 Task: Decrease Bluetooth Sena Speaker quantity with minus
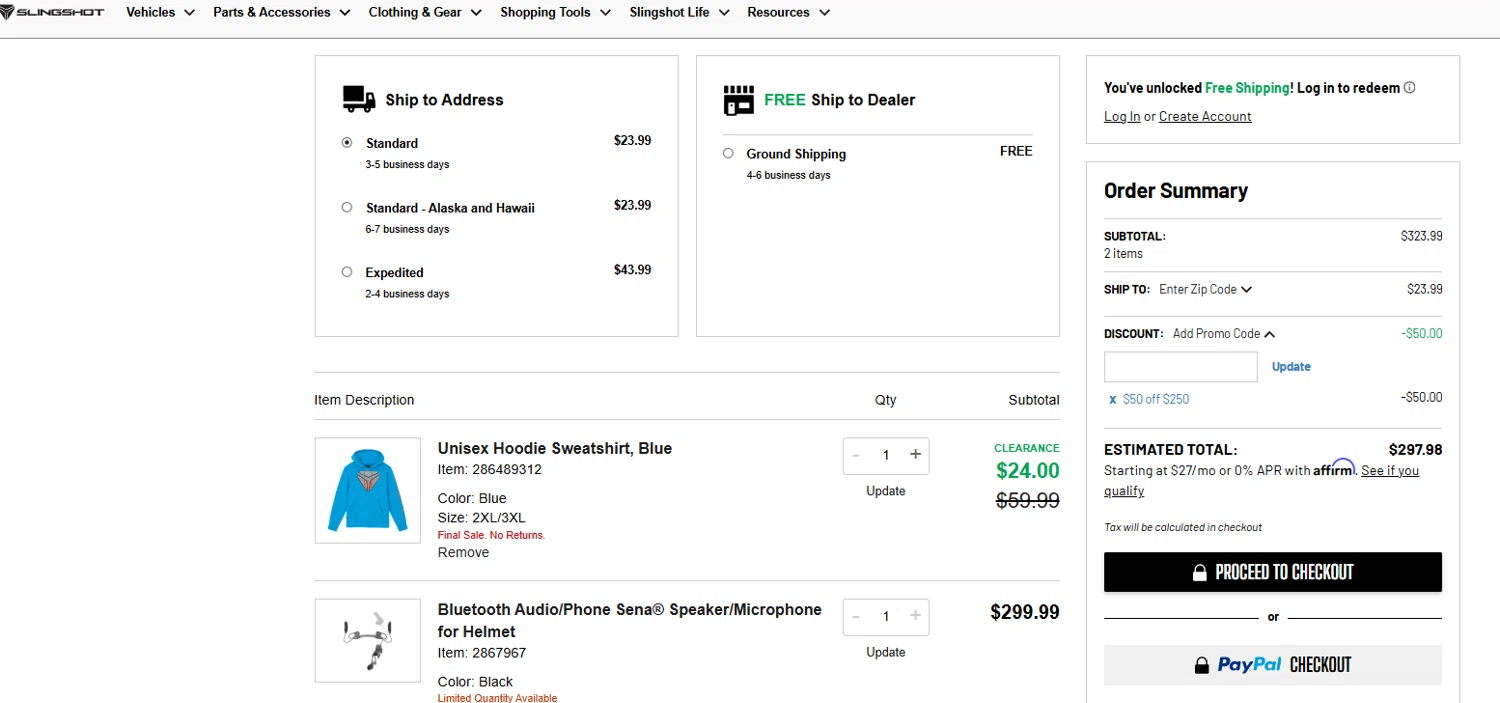pos(856,616)
